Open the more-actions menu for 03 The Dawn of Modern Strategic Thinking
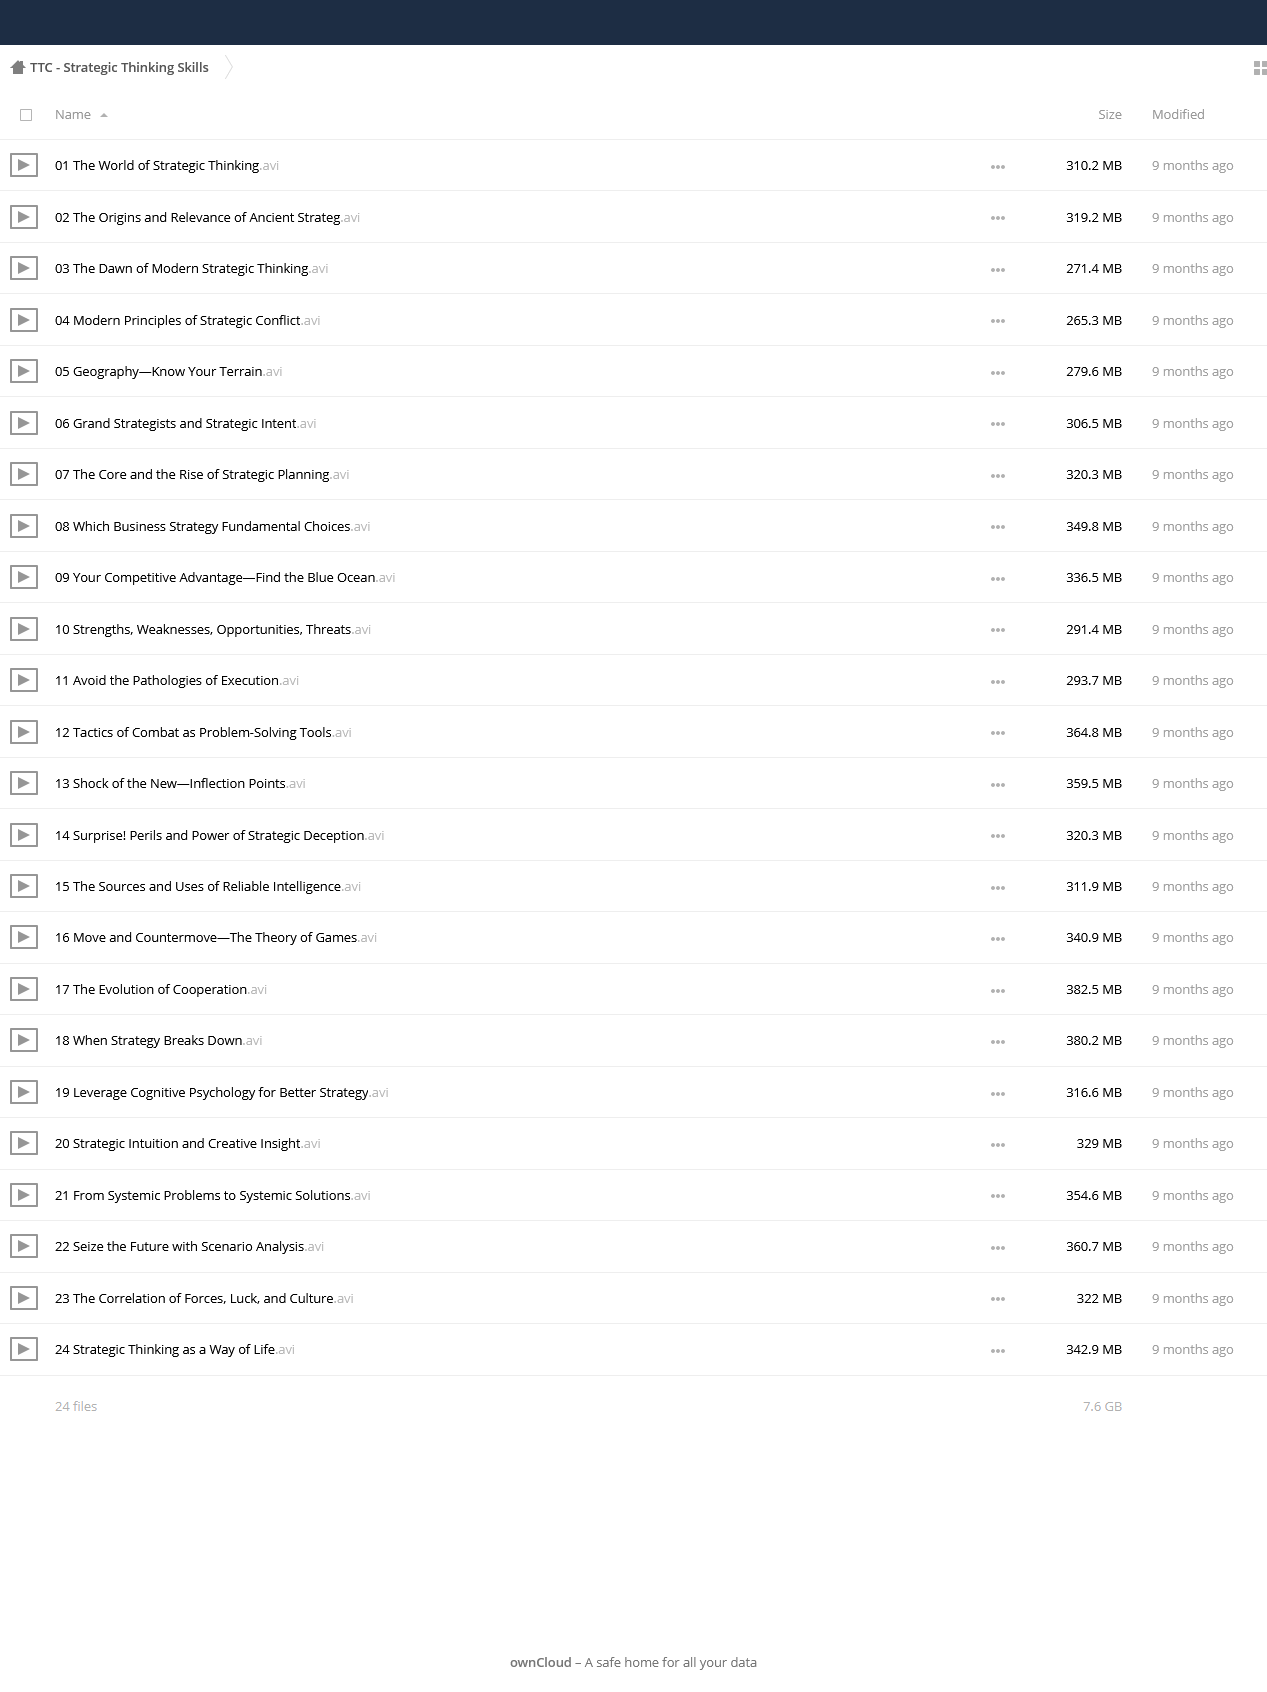Viewport: 1267px width, 1692px height. [x=997, y=269]
